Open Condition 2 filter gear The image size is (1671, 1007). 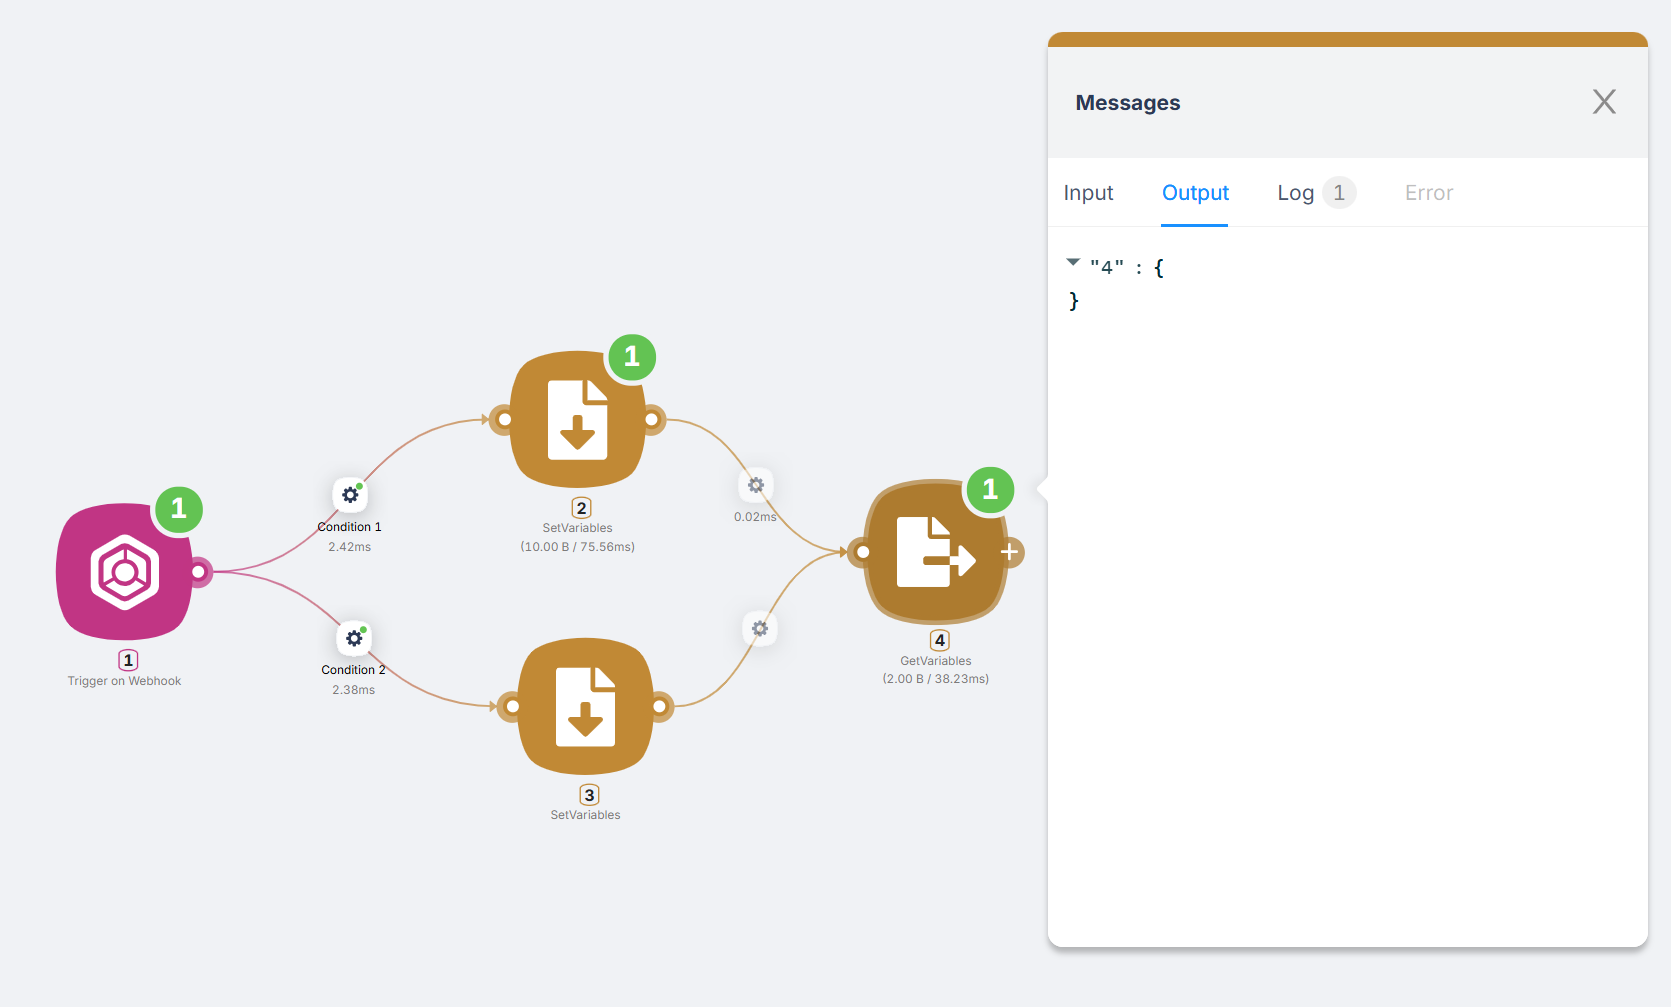pos(354,638)
